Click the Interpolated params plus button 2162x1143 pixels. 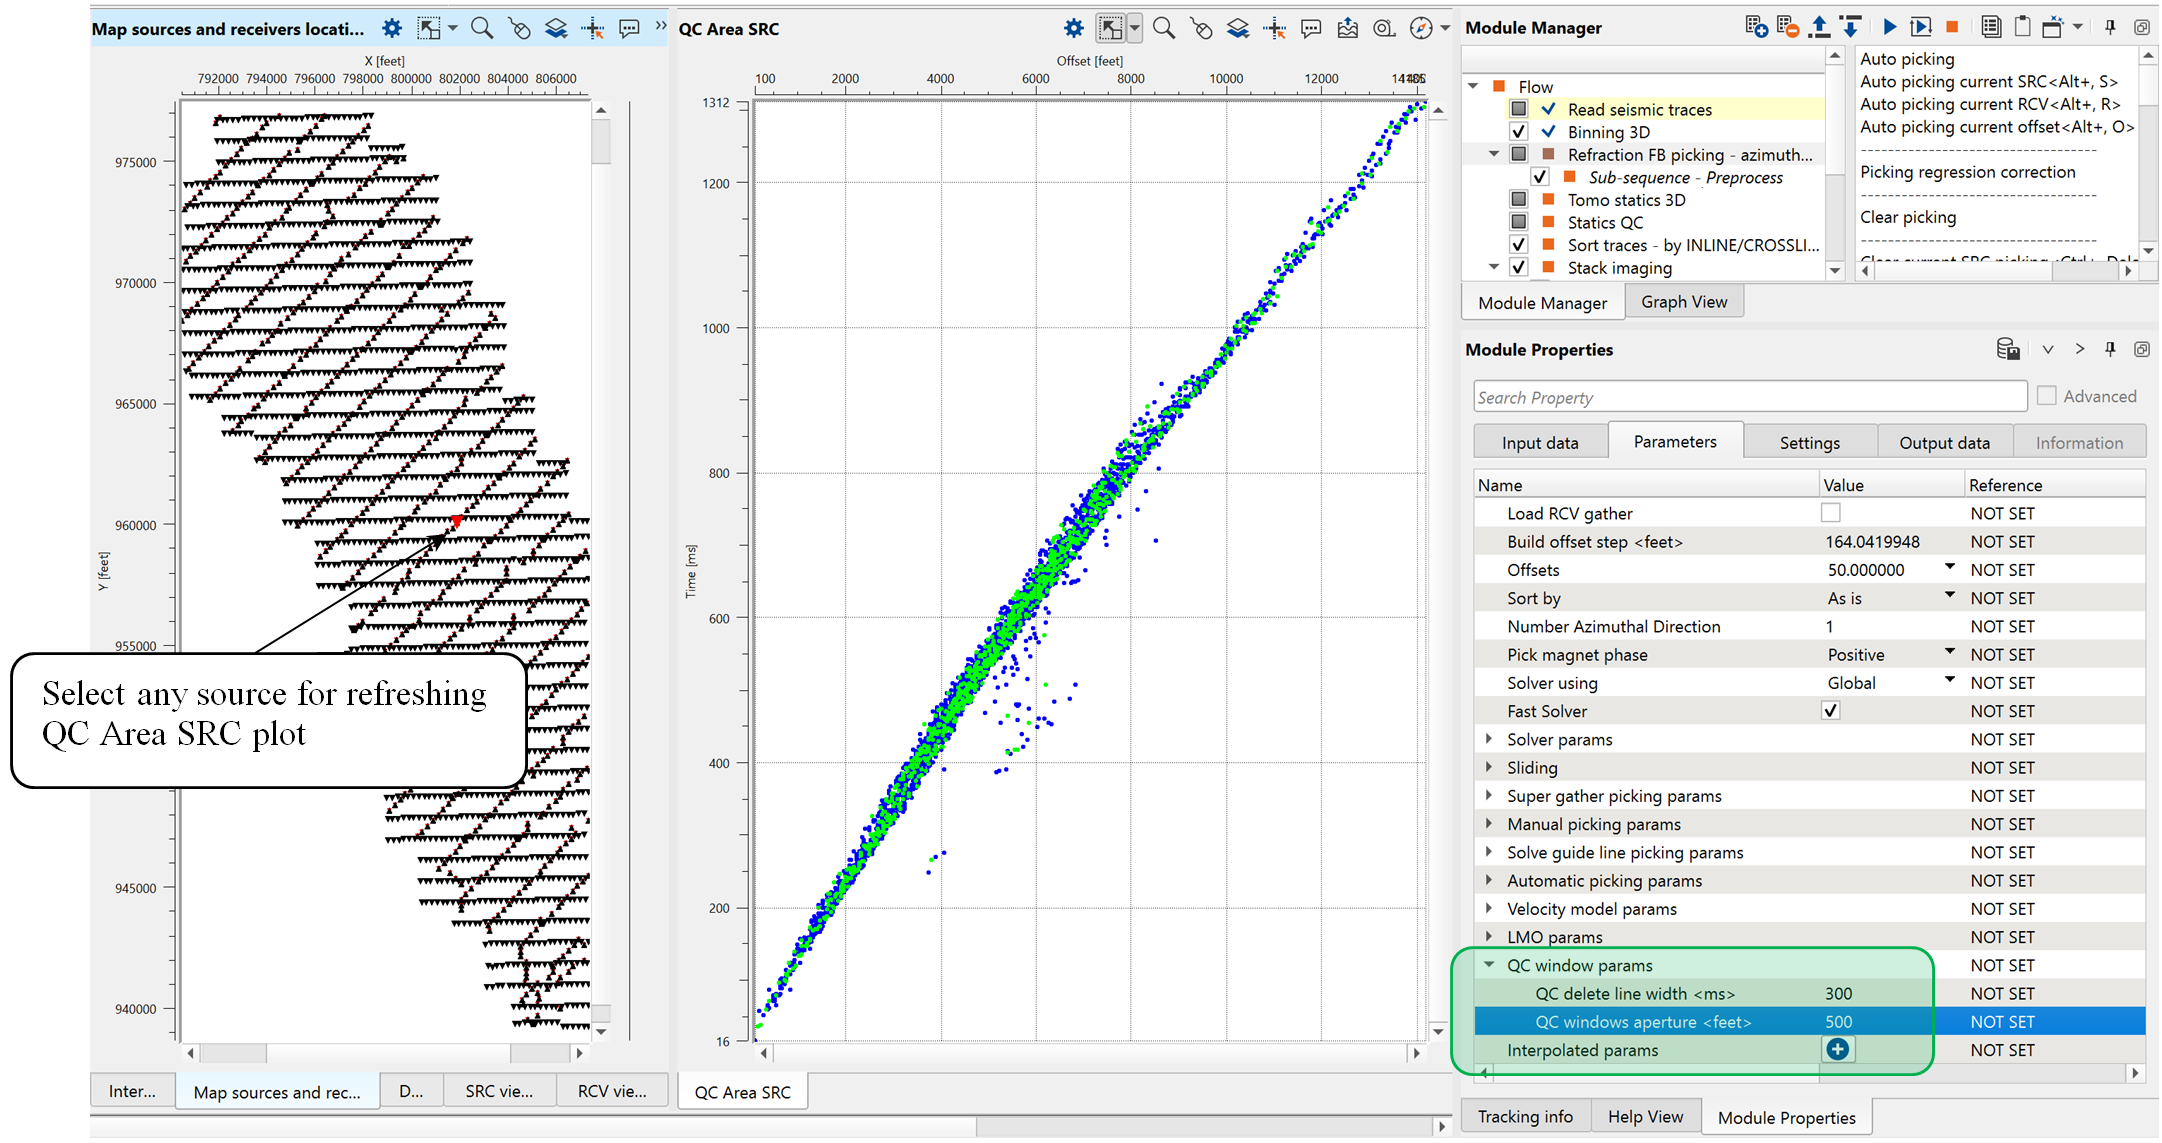point(1837,1049)
